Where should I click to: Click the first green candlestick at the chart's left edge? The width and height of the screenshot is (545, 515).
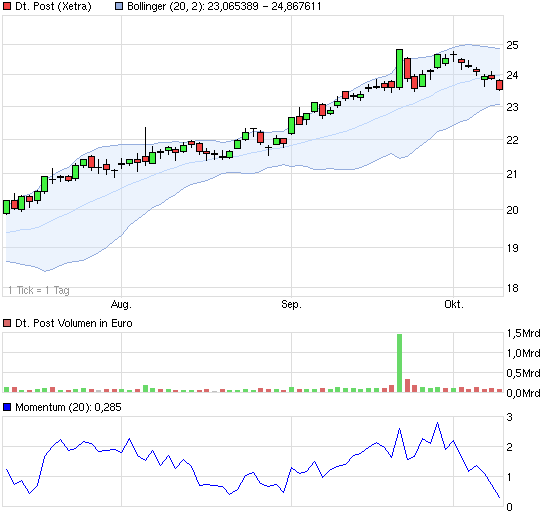click(x=6, y=207)
